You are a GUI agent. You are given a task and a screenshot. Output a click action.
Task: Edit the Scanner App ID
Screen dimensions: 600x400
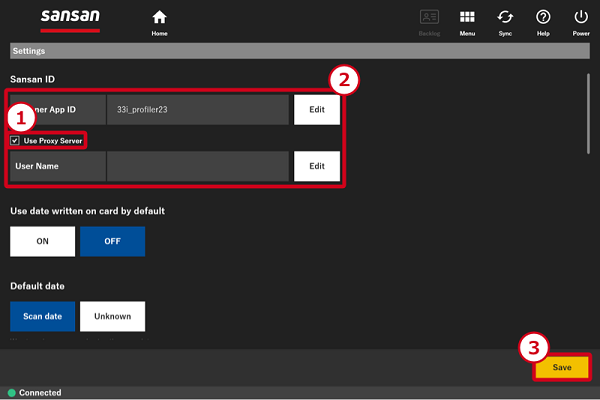pos(317,109)
